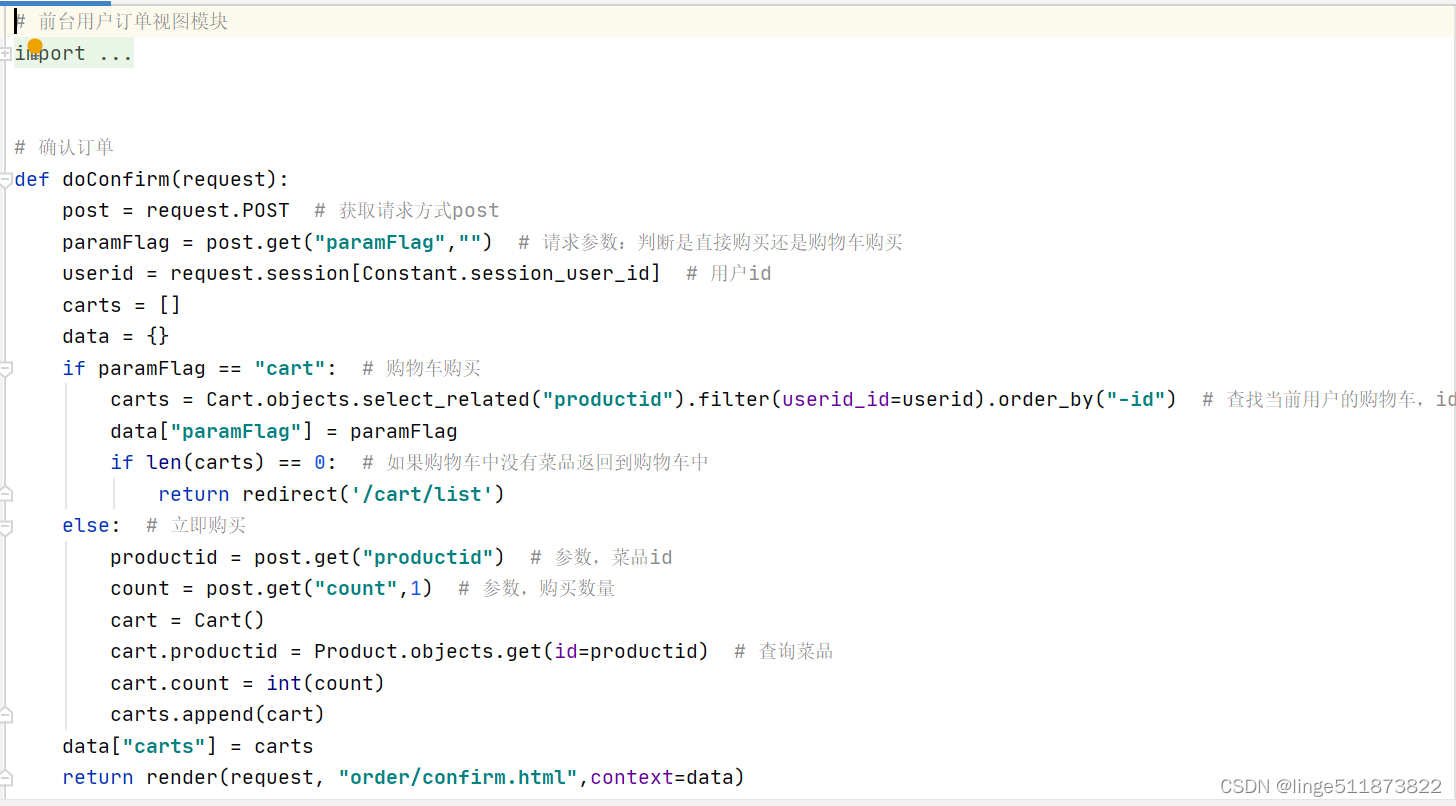This screenshot has height=806, width=1456.
Task: Click the 'redirect' function call
Action: (290, 495)
